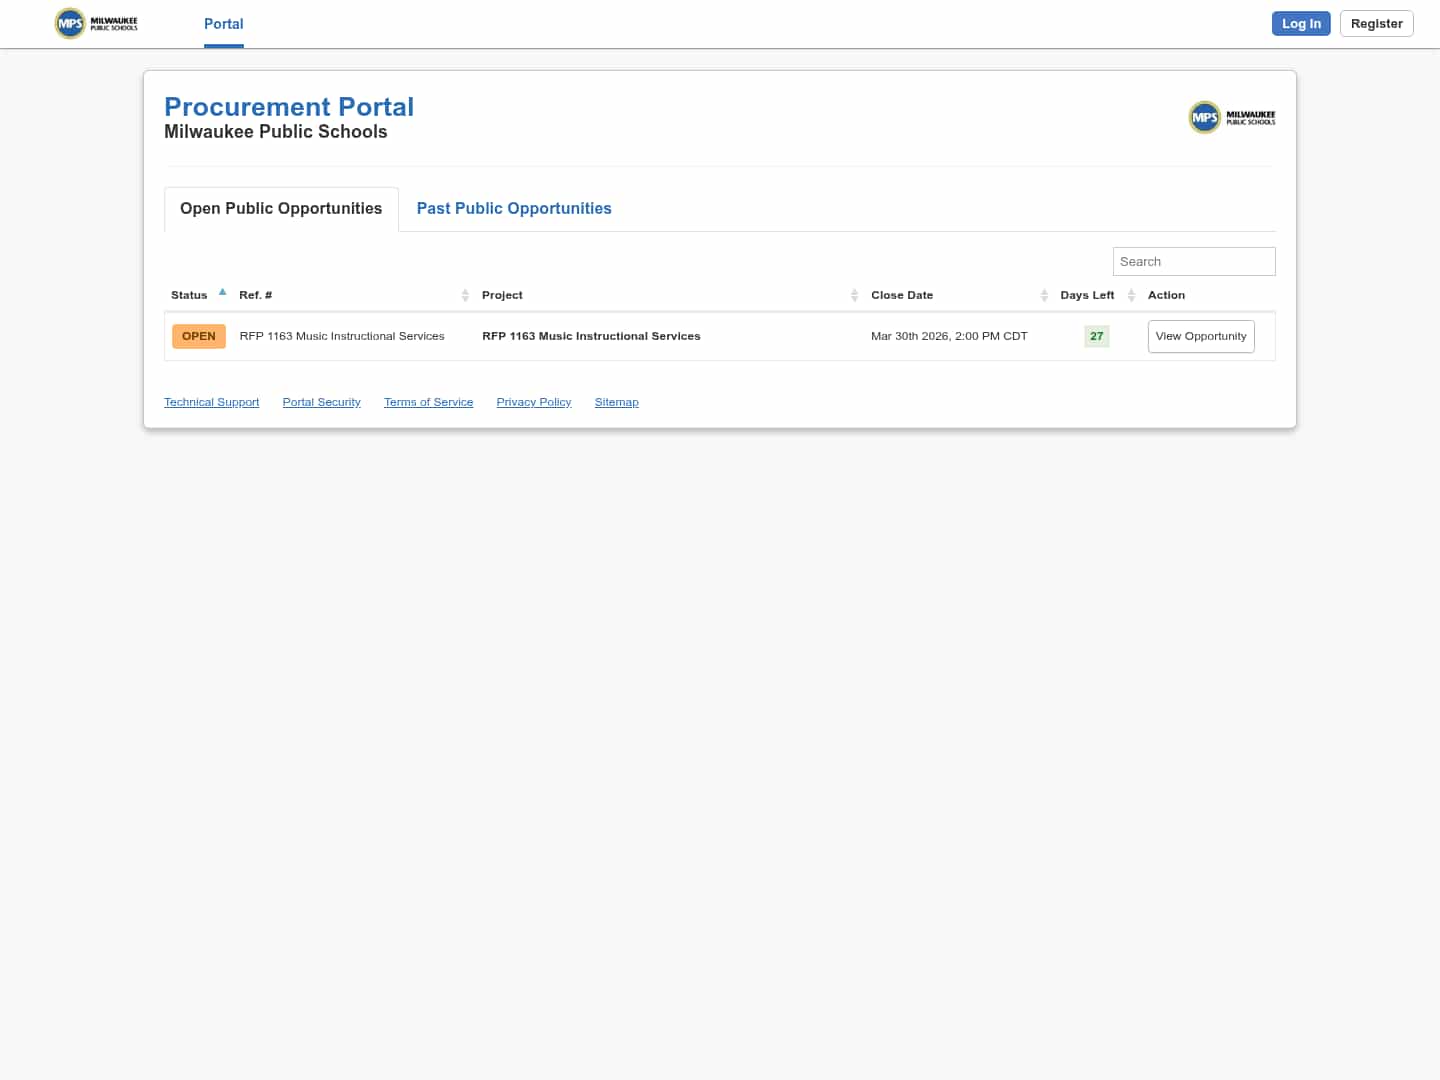Click the sort icon next to Ref. # column
1440x1080 pixels.
pyautogui.click(x=465, y=295)
